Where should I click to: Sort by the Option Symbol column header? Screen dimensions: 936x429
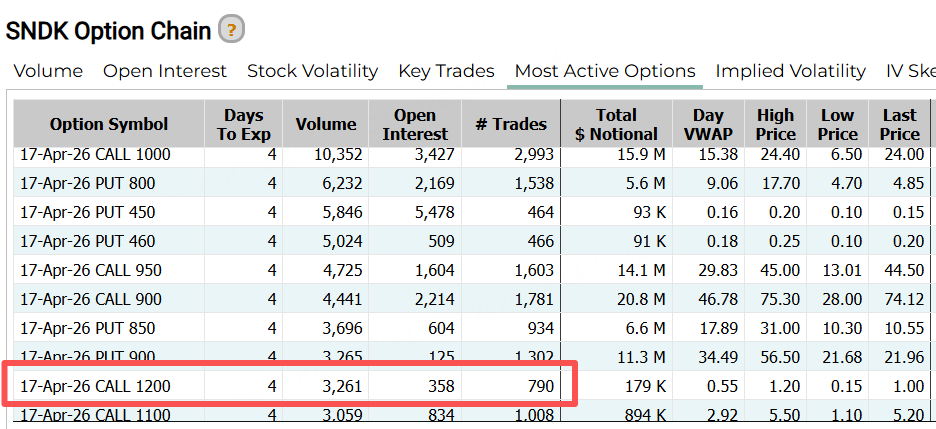[x=109, y=124]
